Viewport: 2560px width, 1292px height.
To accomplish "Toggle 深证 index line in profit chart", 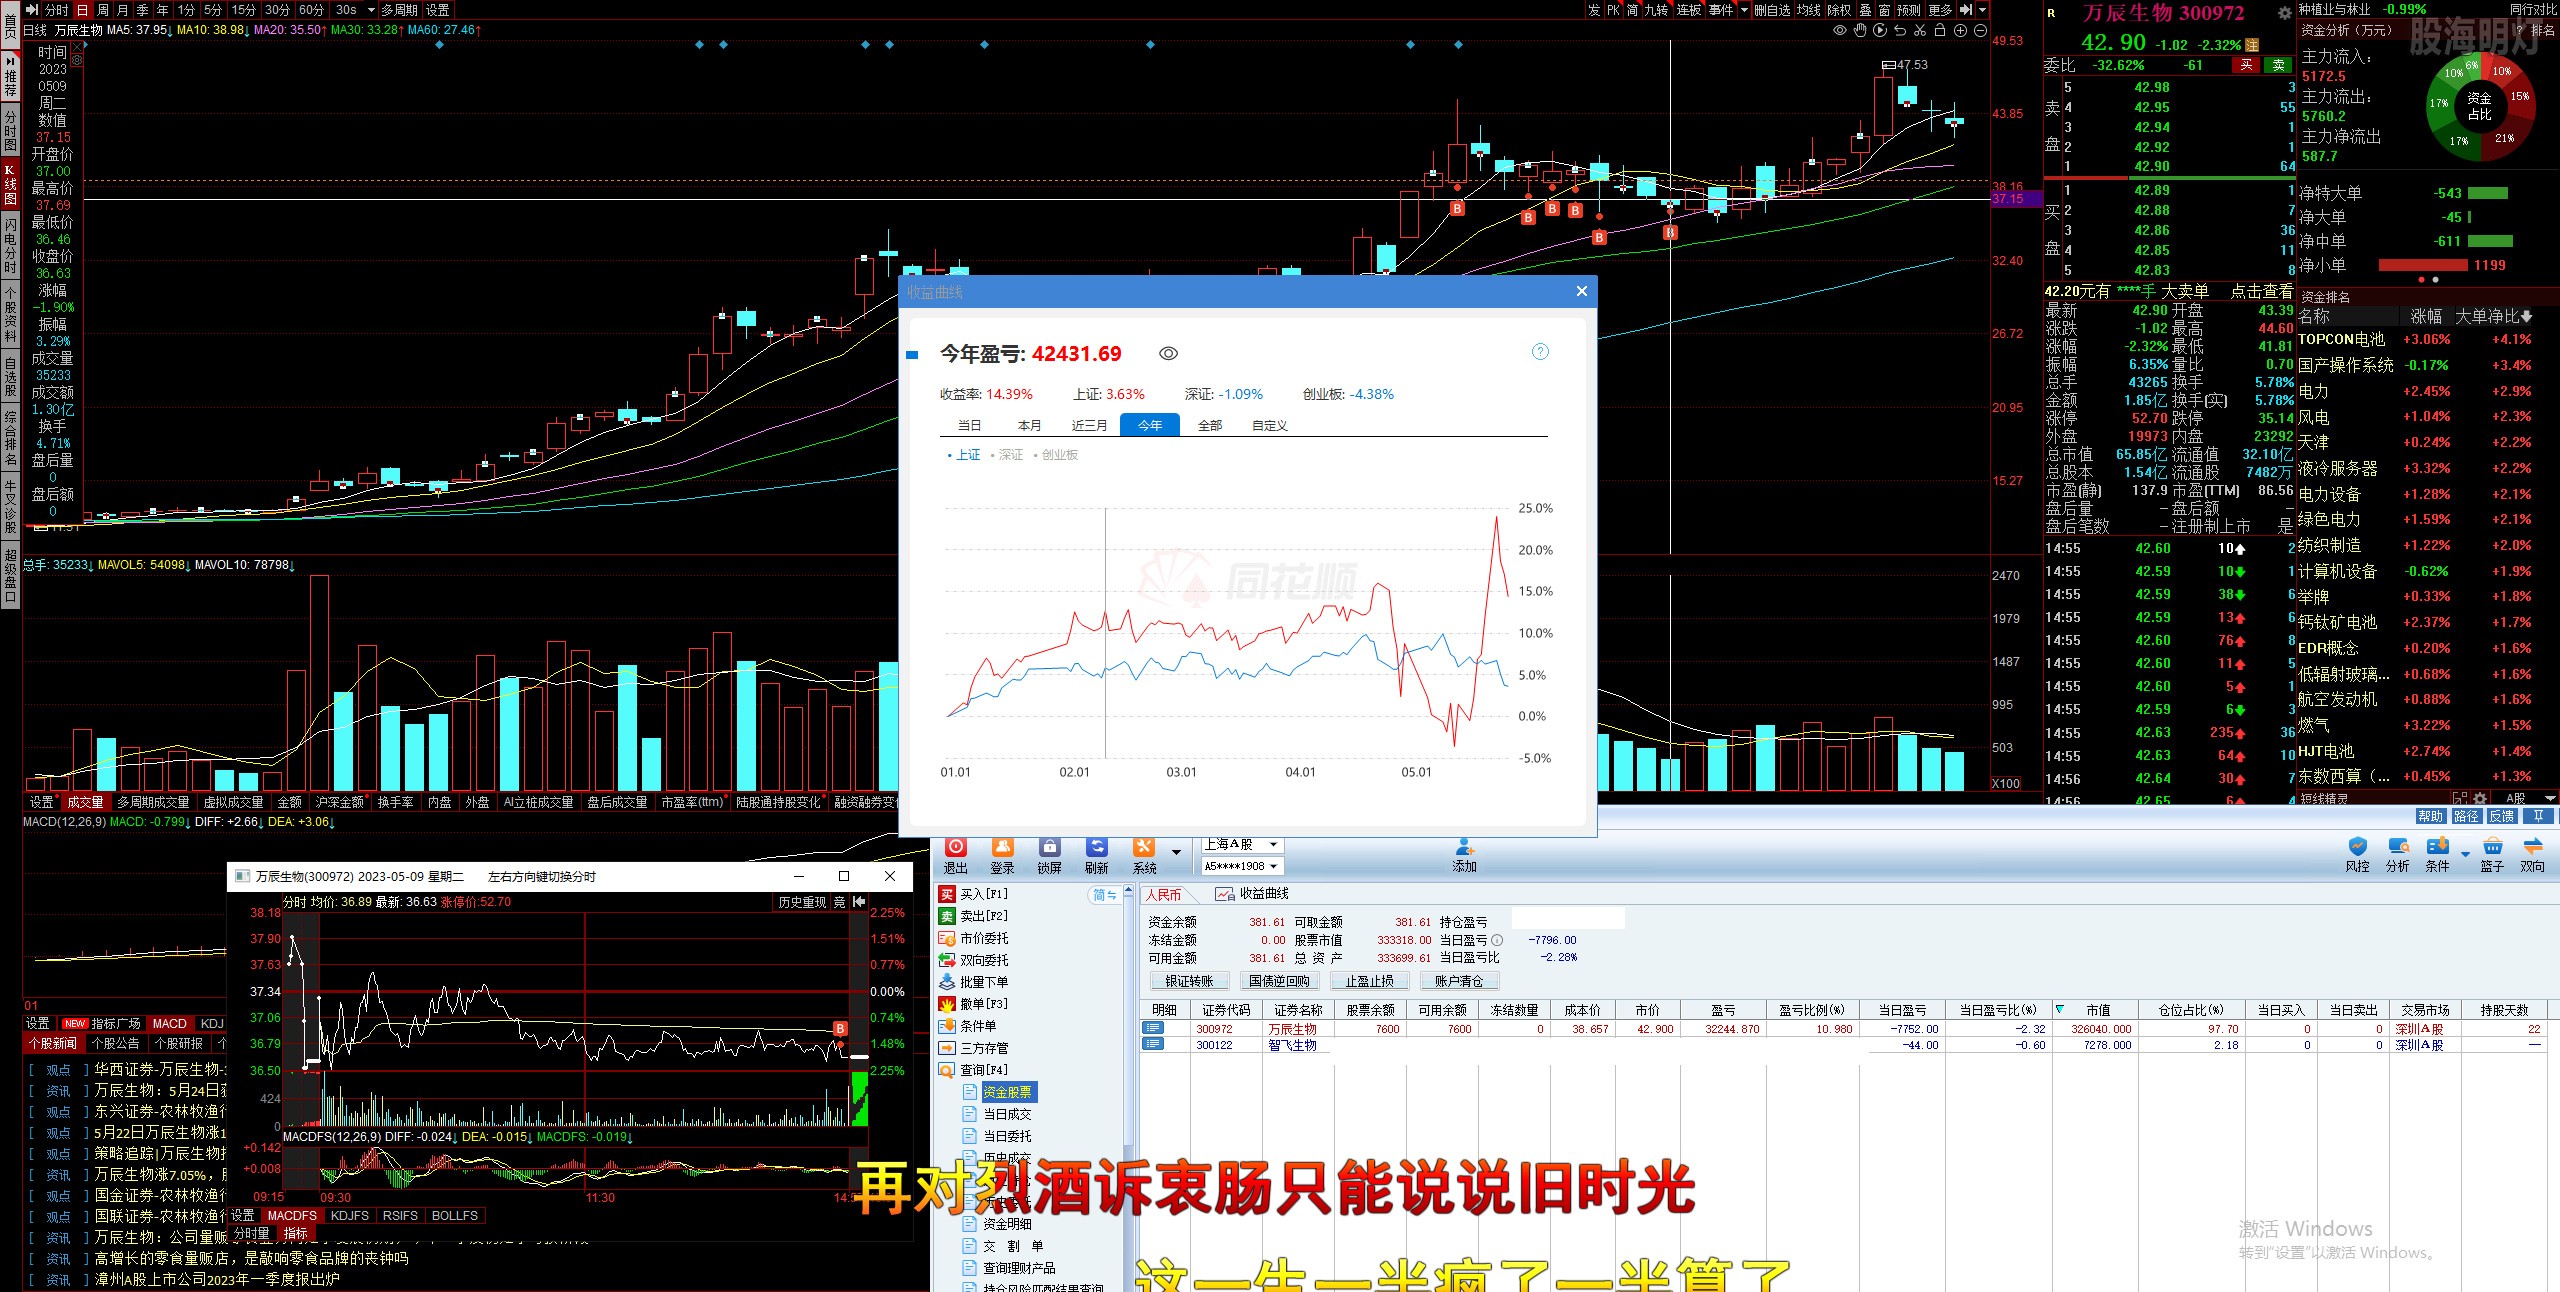I will 1007,455.
